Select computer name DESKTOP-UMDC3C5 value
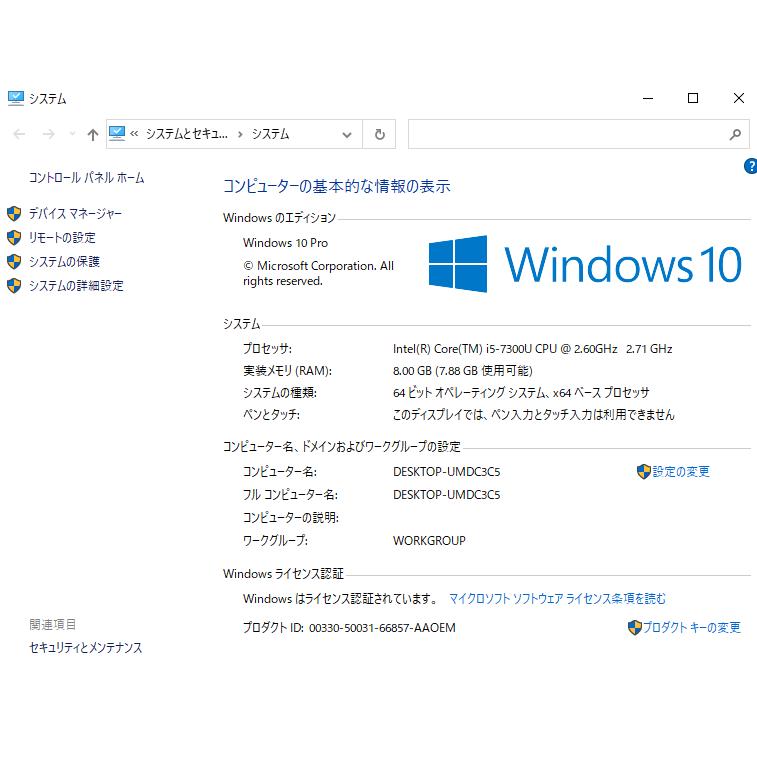The height and width of the screenshot is (757, 757). tap(447, 472)
